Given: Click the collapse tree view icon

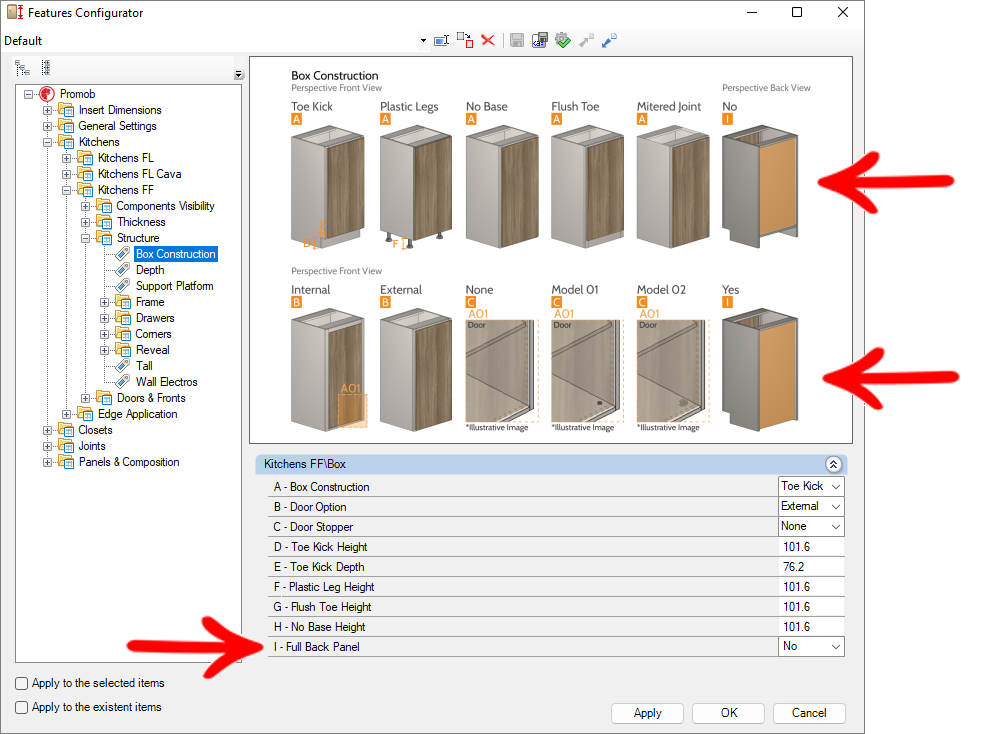Looking at the screenshot, I should (23, 68).
